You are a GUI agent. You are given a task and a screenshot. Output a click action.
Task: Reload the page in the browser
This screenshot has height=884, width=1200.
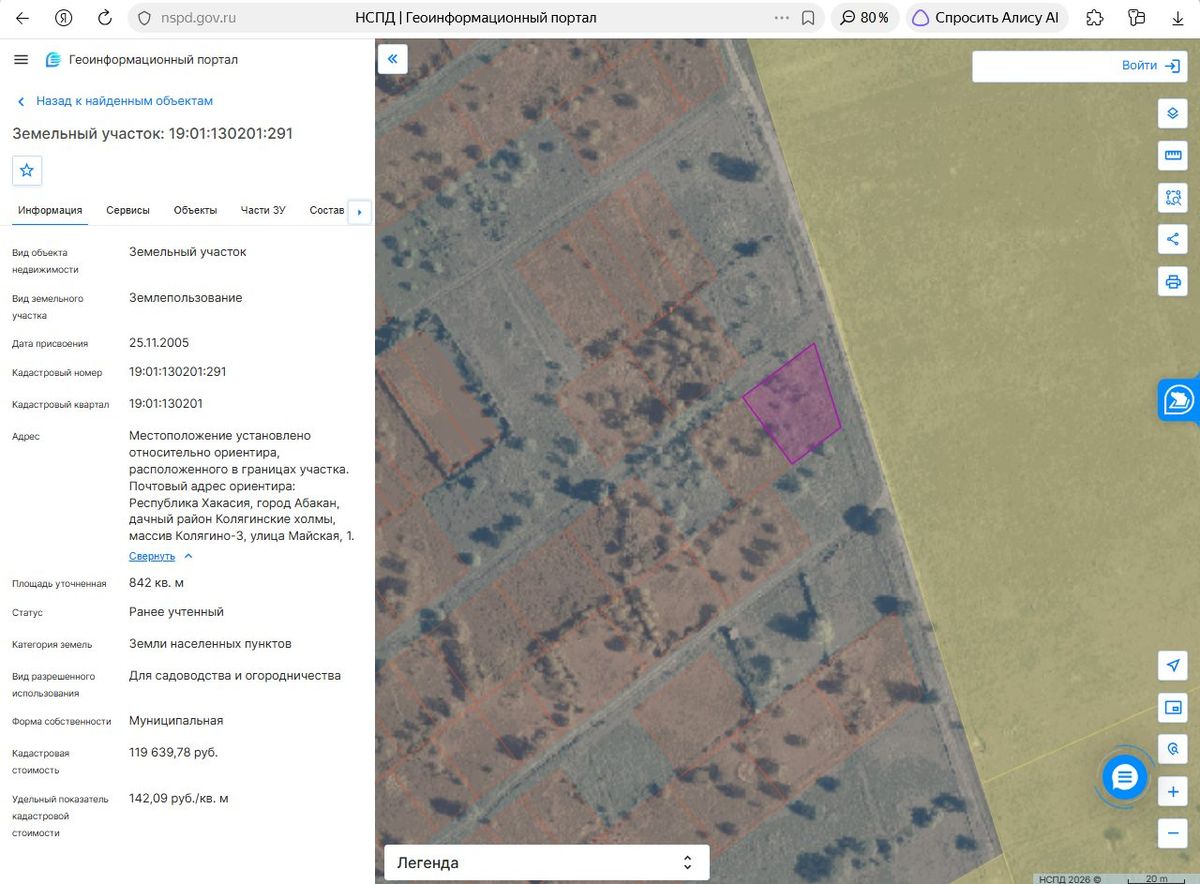[x=105, y=18]
